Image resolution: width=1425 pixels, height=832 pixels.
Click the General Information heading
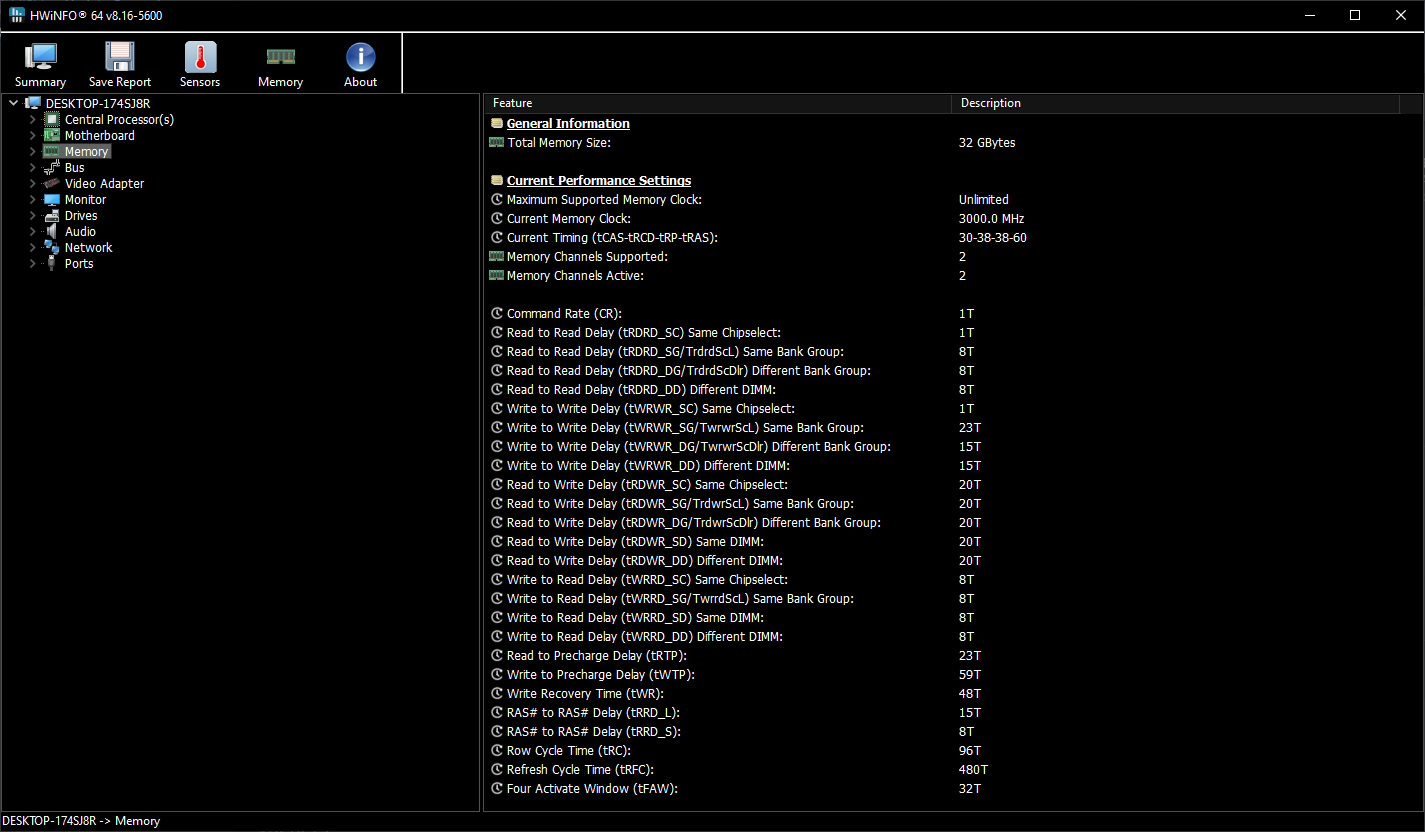pyautogui.click(x=568, y=124)
